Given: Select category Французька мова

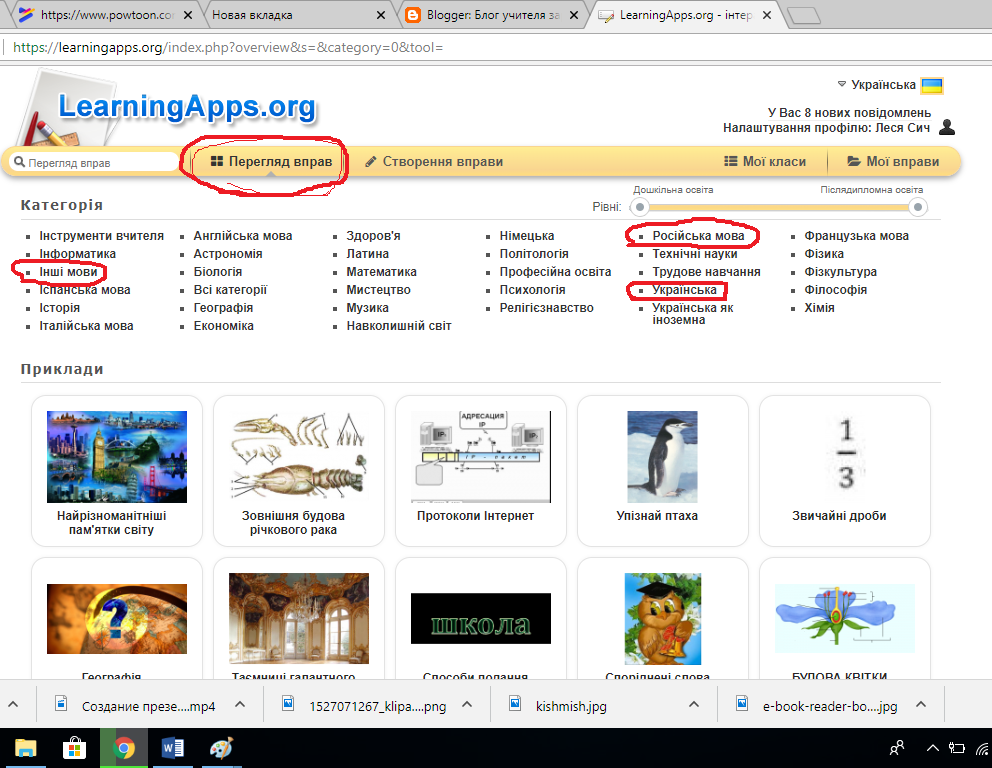Looking at the screenshot, I should point(857,236).
